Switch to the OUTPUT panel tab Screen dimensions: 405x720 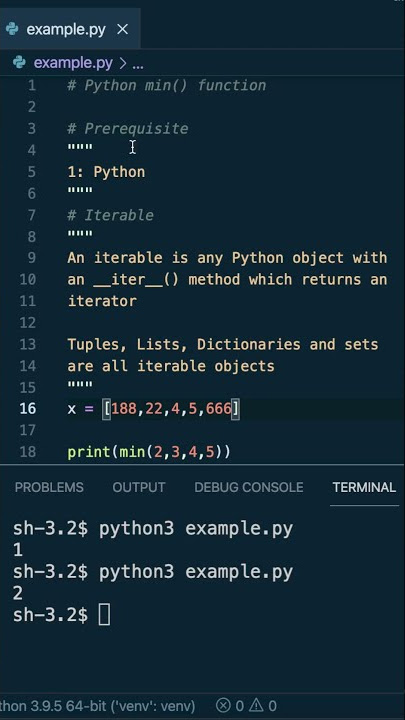[139, 487]
